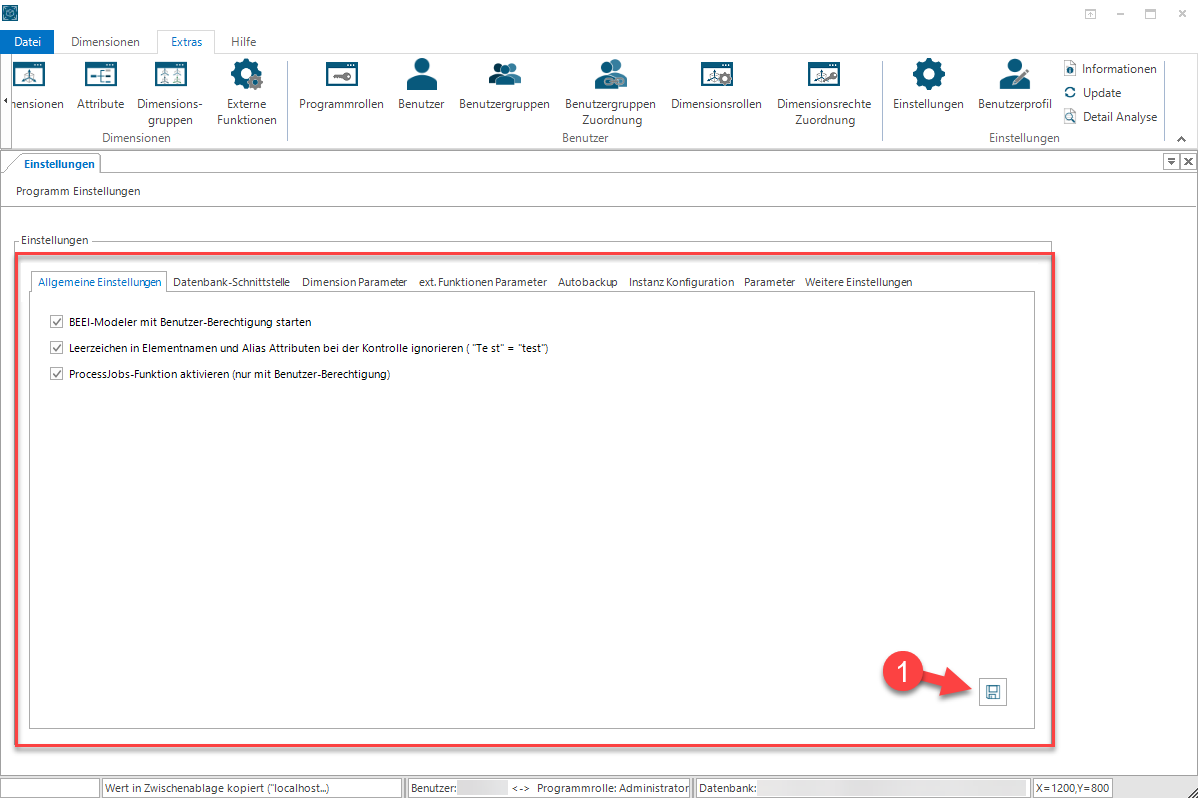Switch to the Parameter tab
The image size is (1198, 798).
point(769,282)
